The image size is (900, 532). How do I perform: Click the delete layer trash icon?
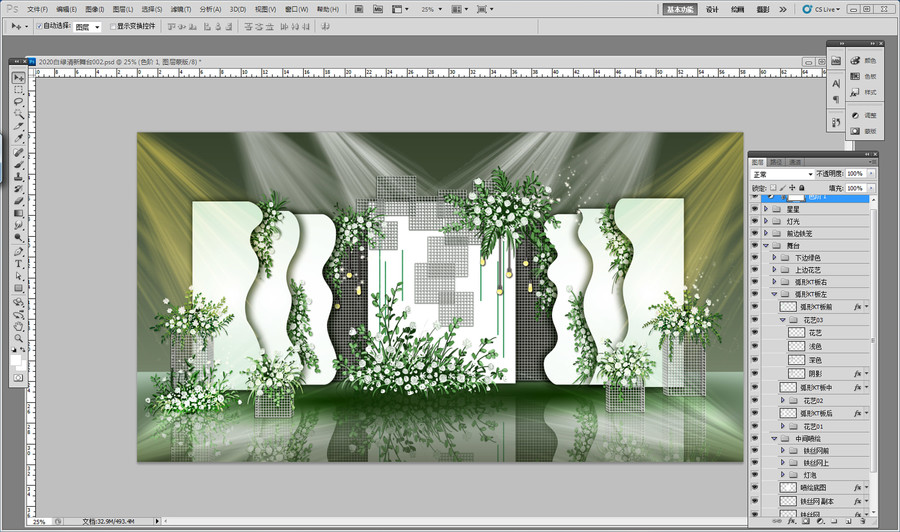click(x=862, y=521)
